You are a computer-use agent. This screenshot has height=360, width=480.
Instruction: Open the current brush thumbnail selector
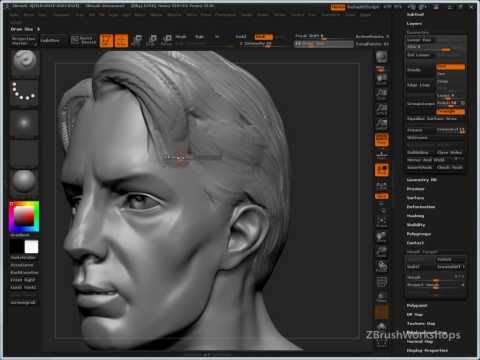coord(24,62)
